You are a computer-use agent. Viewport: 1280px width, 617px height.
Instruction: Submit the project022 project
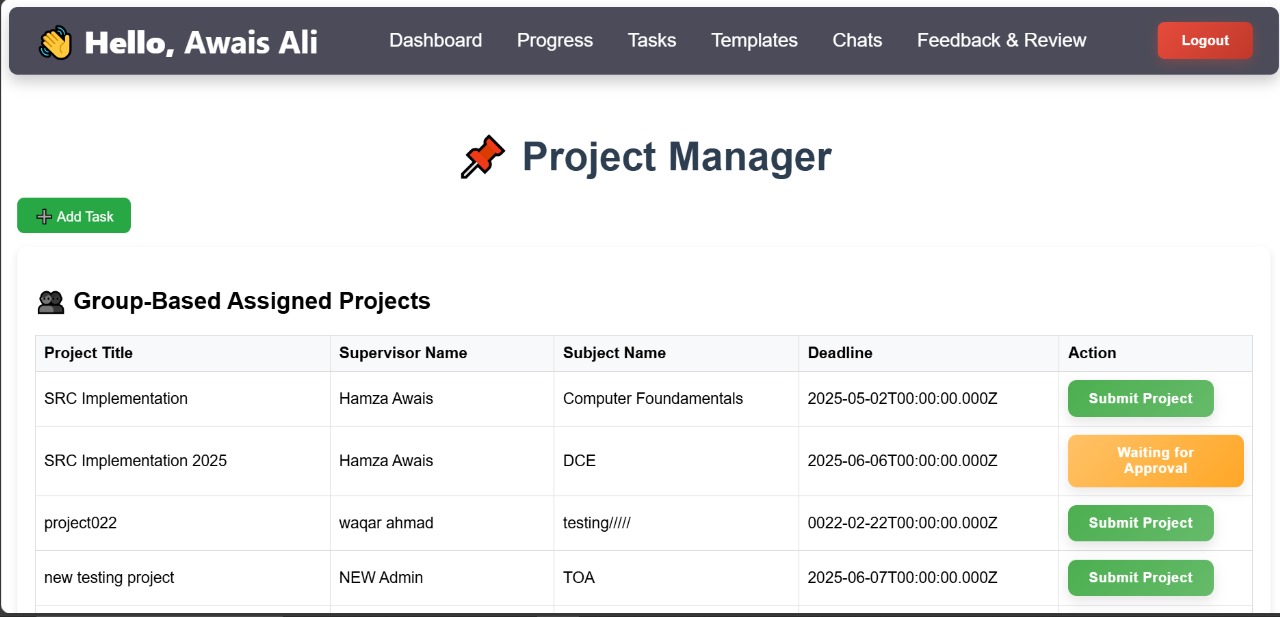(x=1140, y=523)
